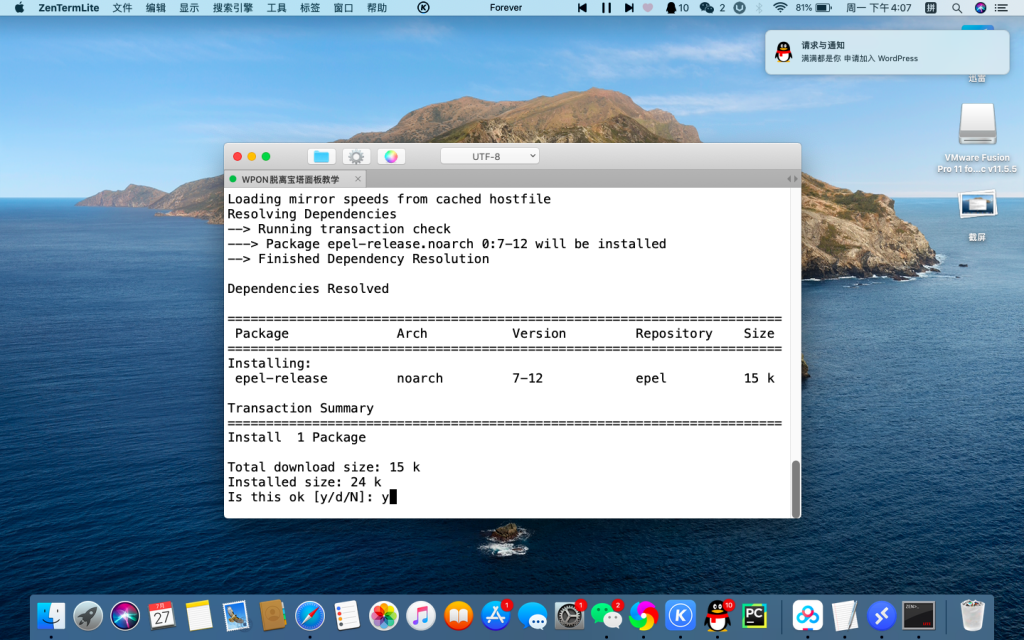The width and height of the screenshot is (1024, 640).
Task: Open the 搜索引擎 menu
Action: [232, 8]
